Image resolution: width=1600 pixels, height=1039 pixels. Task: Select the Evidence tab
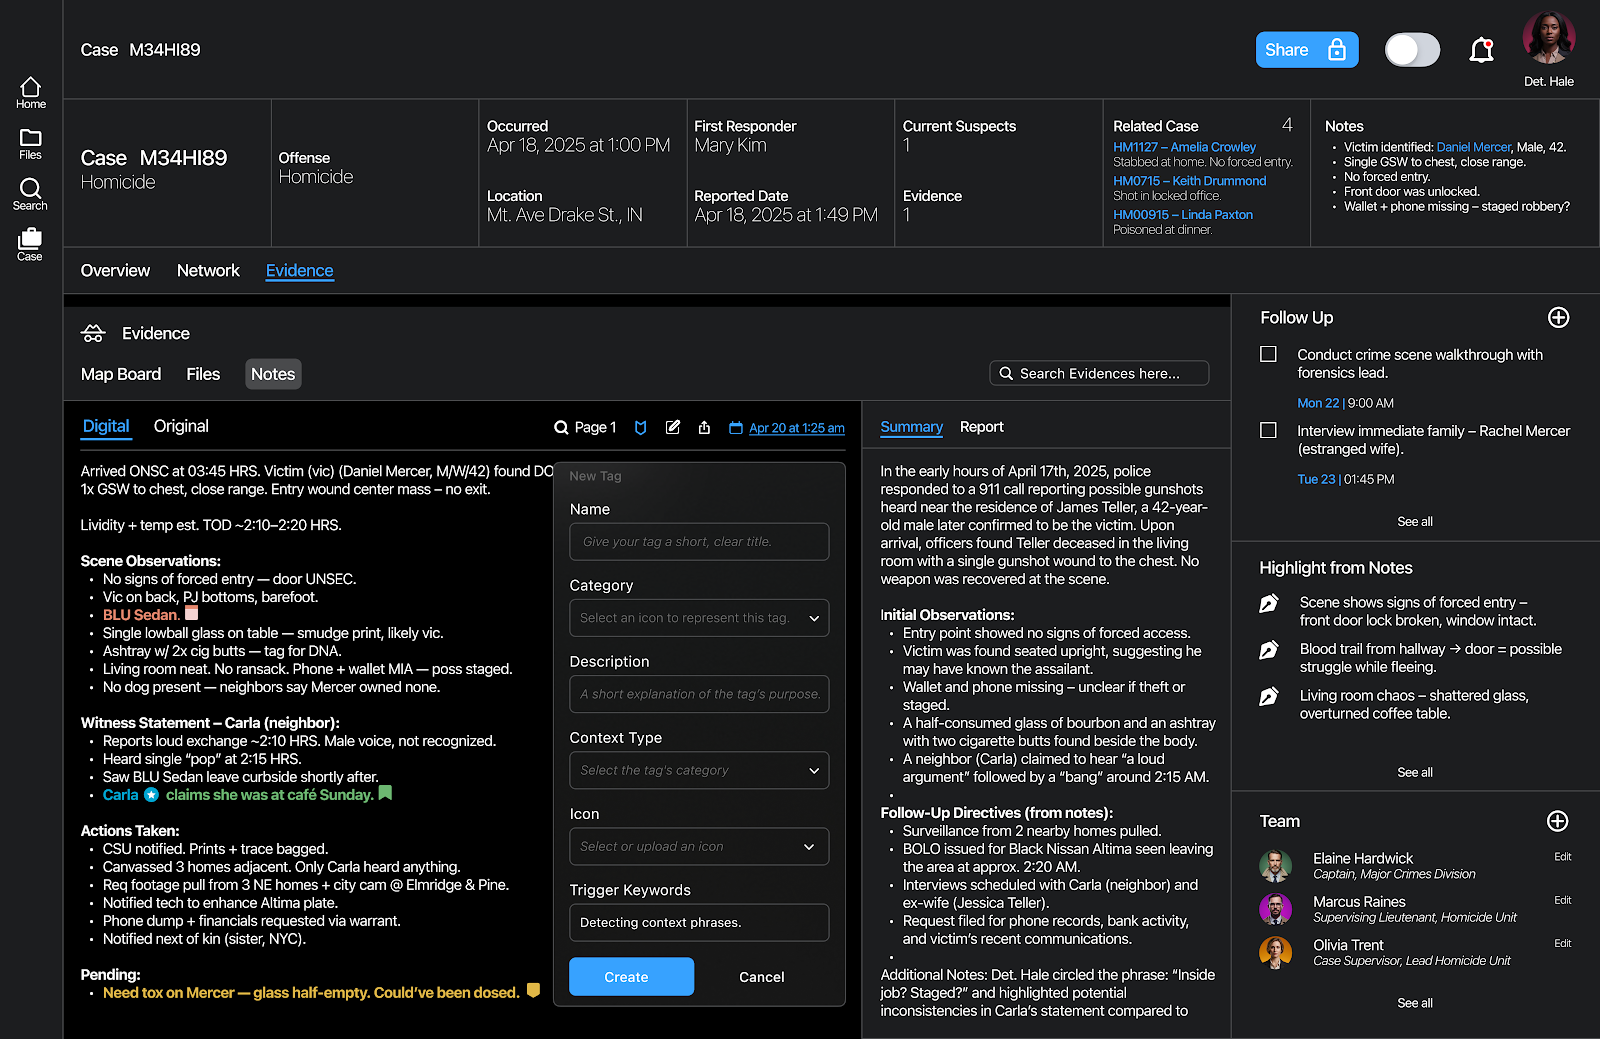299,271
